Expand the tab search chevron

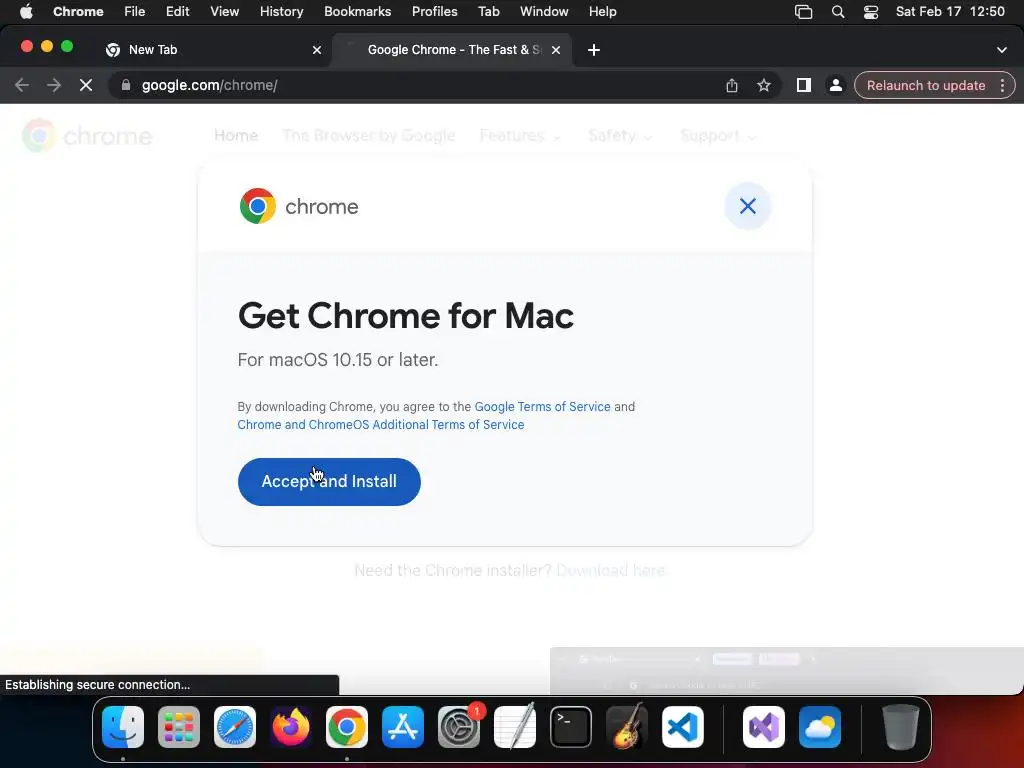pos(1002,50)
